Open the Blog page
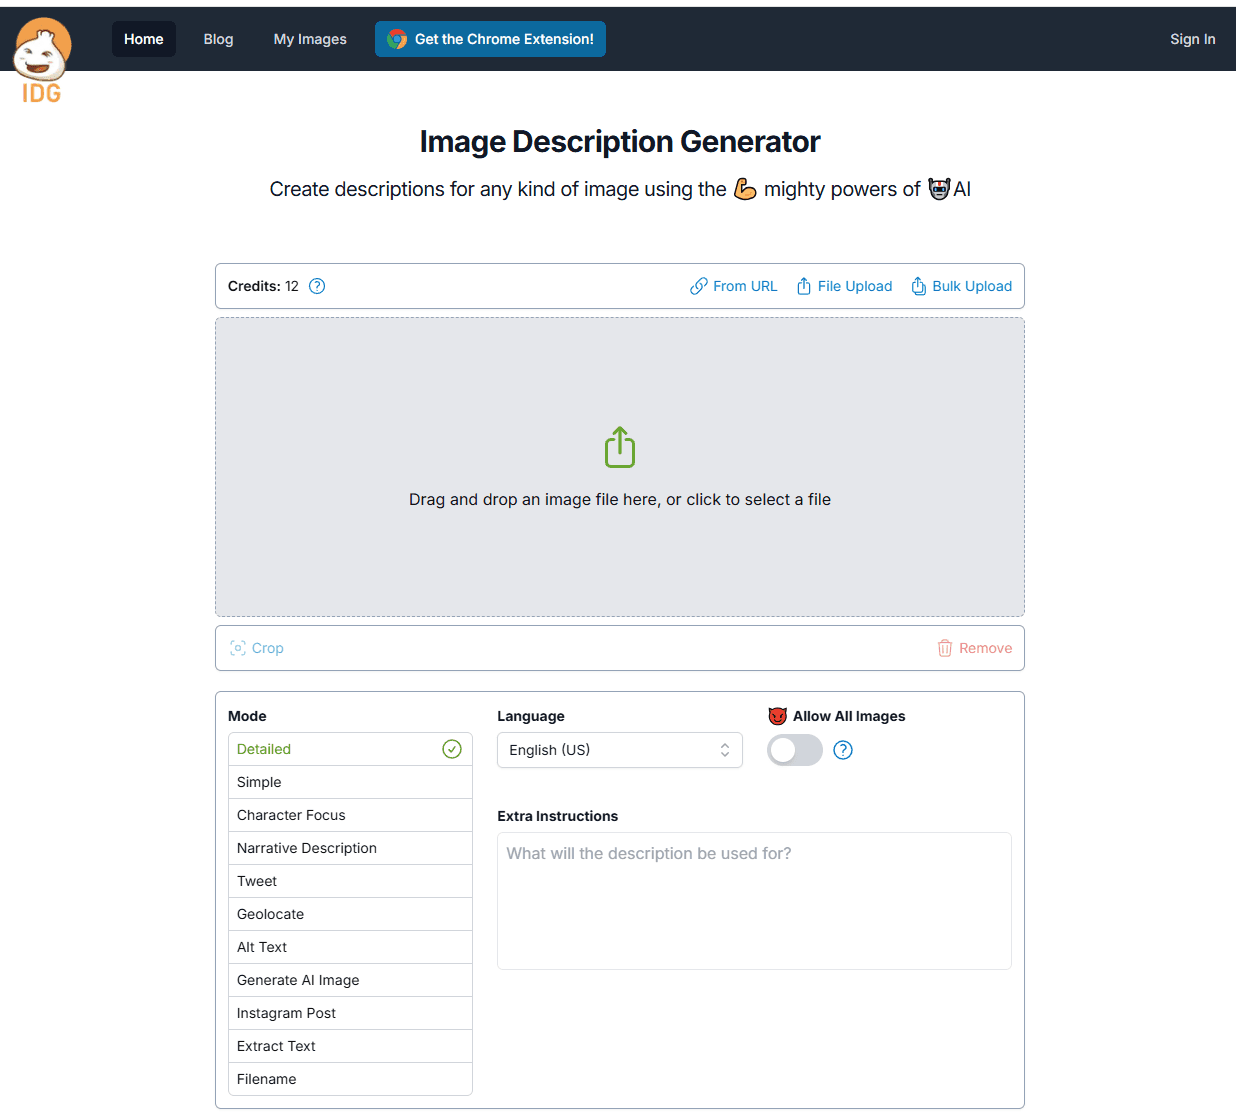Viewport: 1236px width, 1119px height. pyautogui.click(x=218, y=39)
